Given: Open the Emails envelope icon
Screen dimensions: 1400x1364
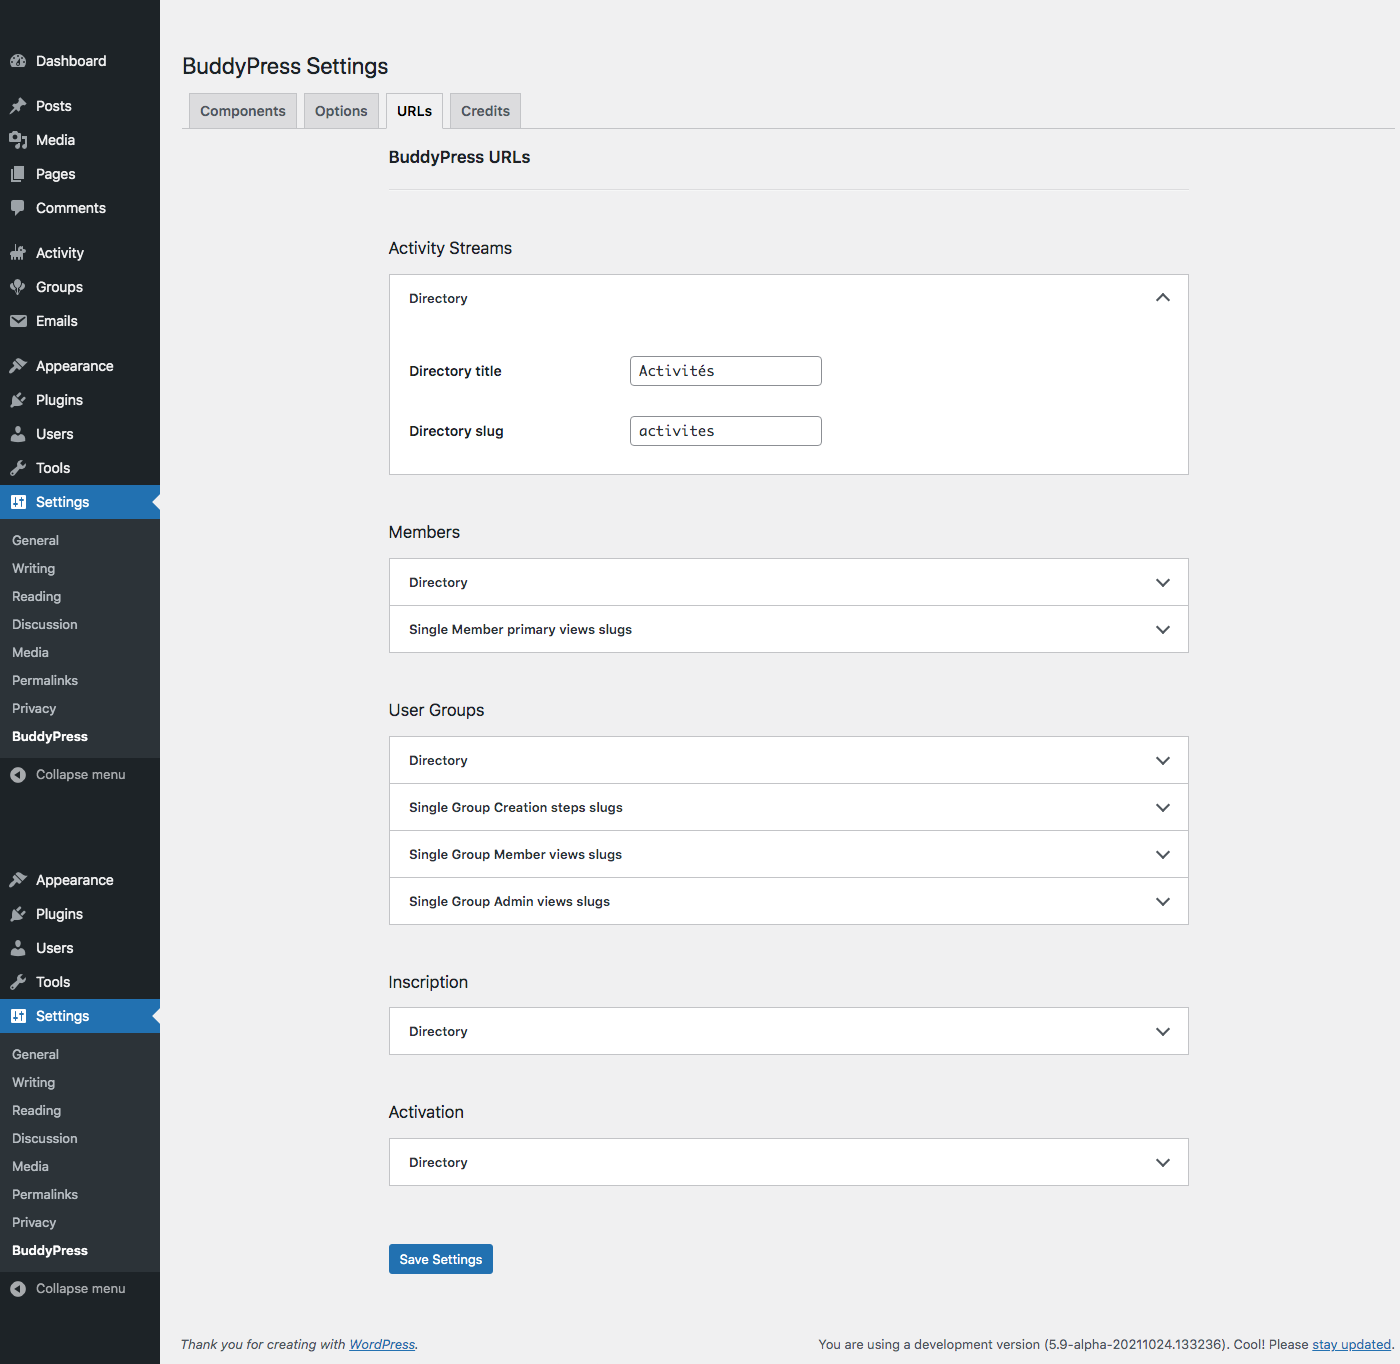Looking at the screenshot, I should point(18,321).
